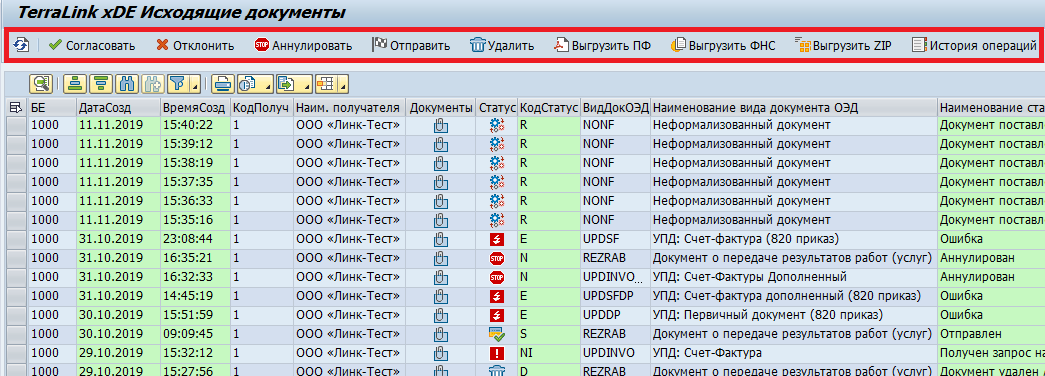1045x376 pixels.
Task: Click Выгрузить ФНС export button
Action: tap(723, 45)
